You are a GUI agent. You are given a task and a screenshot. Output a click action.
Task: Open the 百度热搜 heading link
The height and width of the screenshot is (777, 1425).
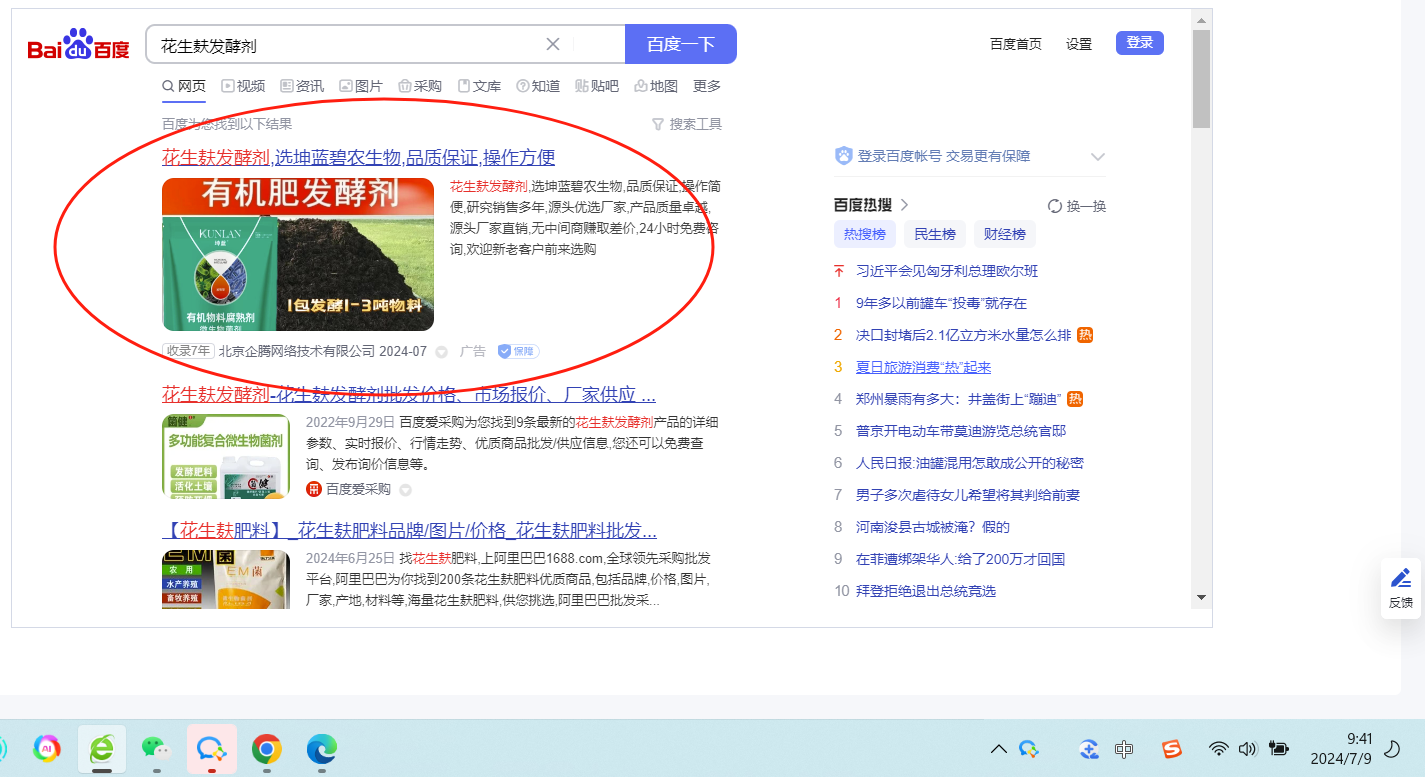pyautogui.click(x=871, y=205)
